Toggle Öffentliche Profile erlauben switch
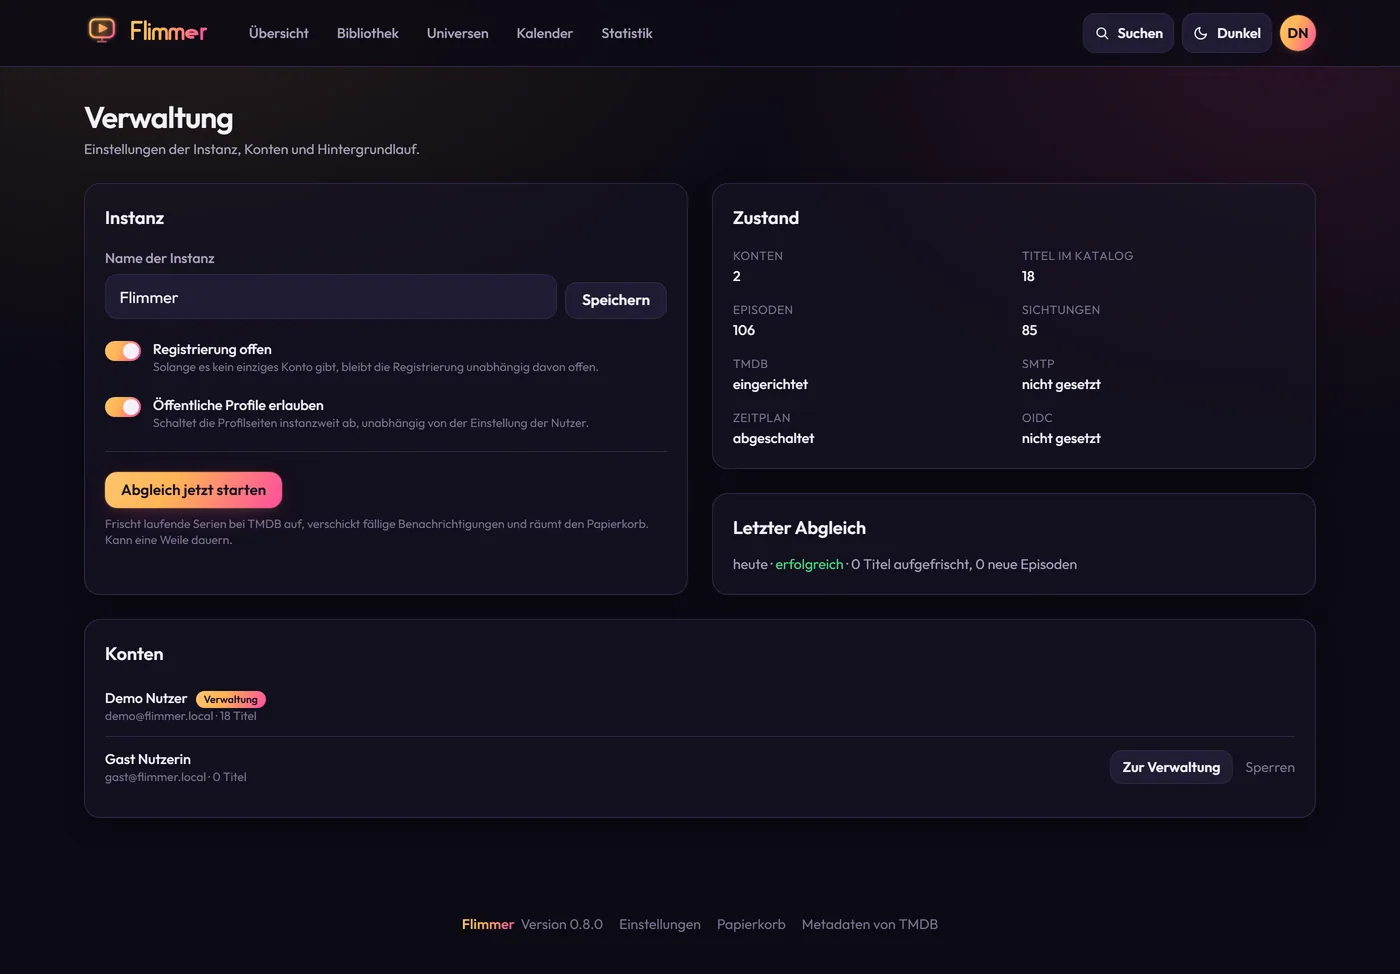The width and height of the screenshot is (1400, 974). click(123, 406)
